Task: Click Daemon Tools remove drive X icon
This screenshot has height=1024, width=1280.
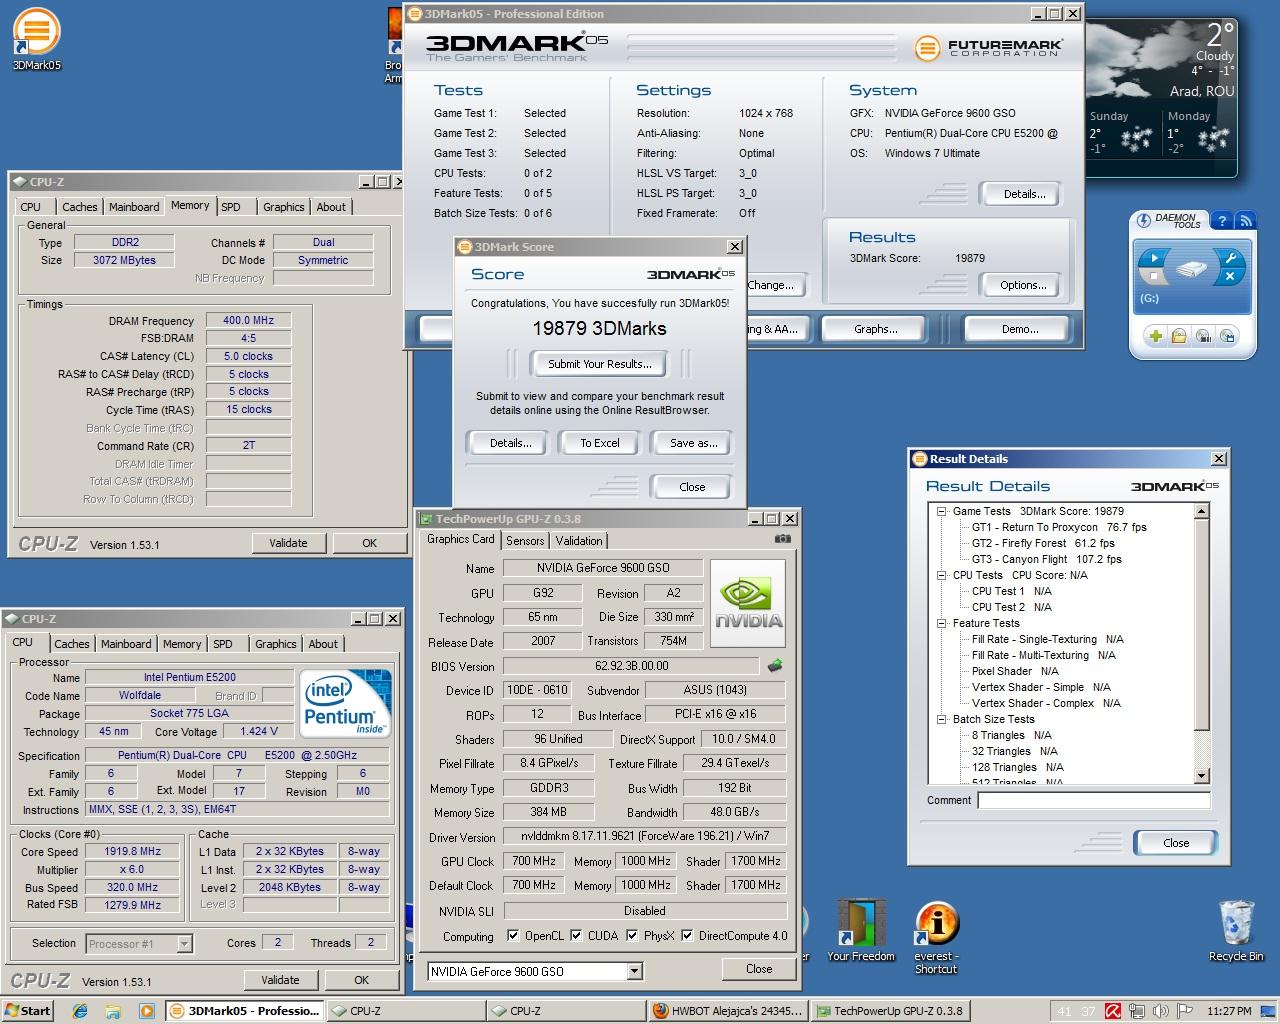Action: 1229,276
